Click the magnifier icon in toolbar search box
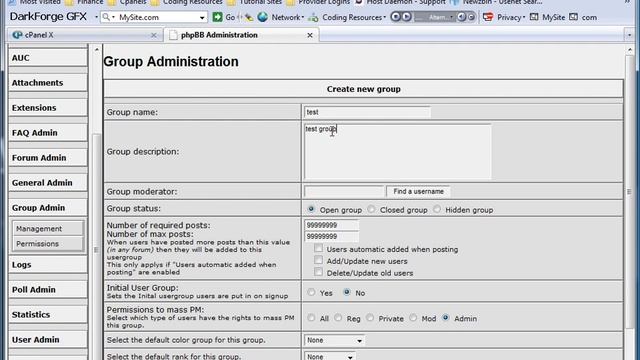The image size is (640, 360). [106, 17]
